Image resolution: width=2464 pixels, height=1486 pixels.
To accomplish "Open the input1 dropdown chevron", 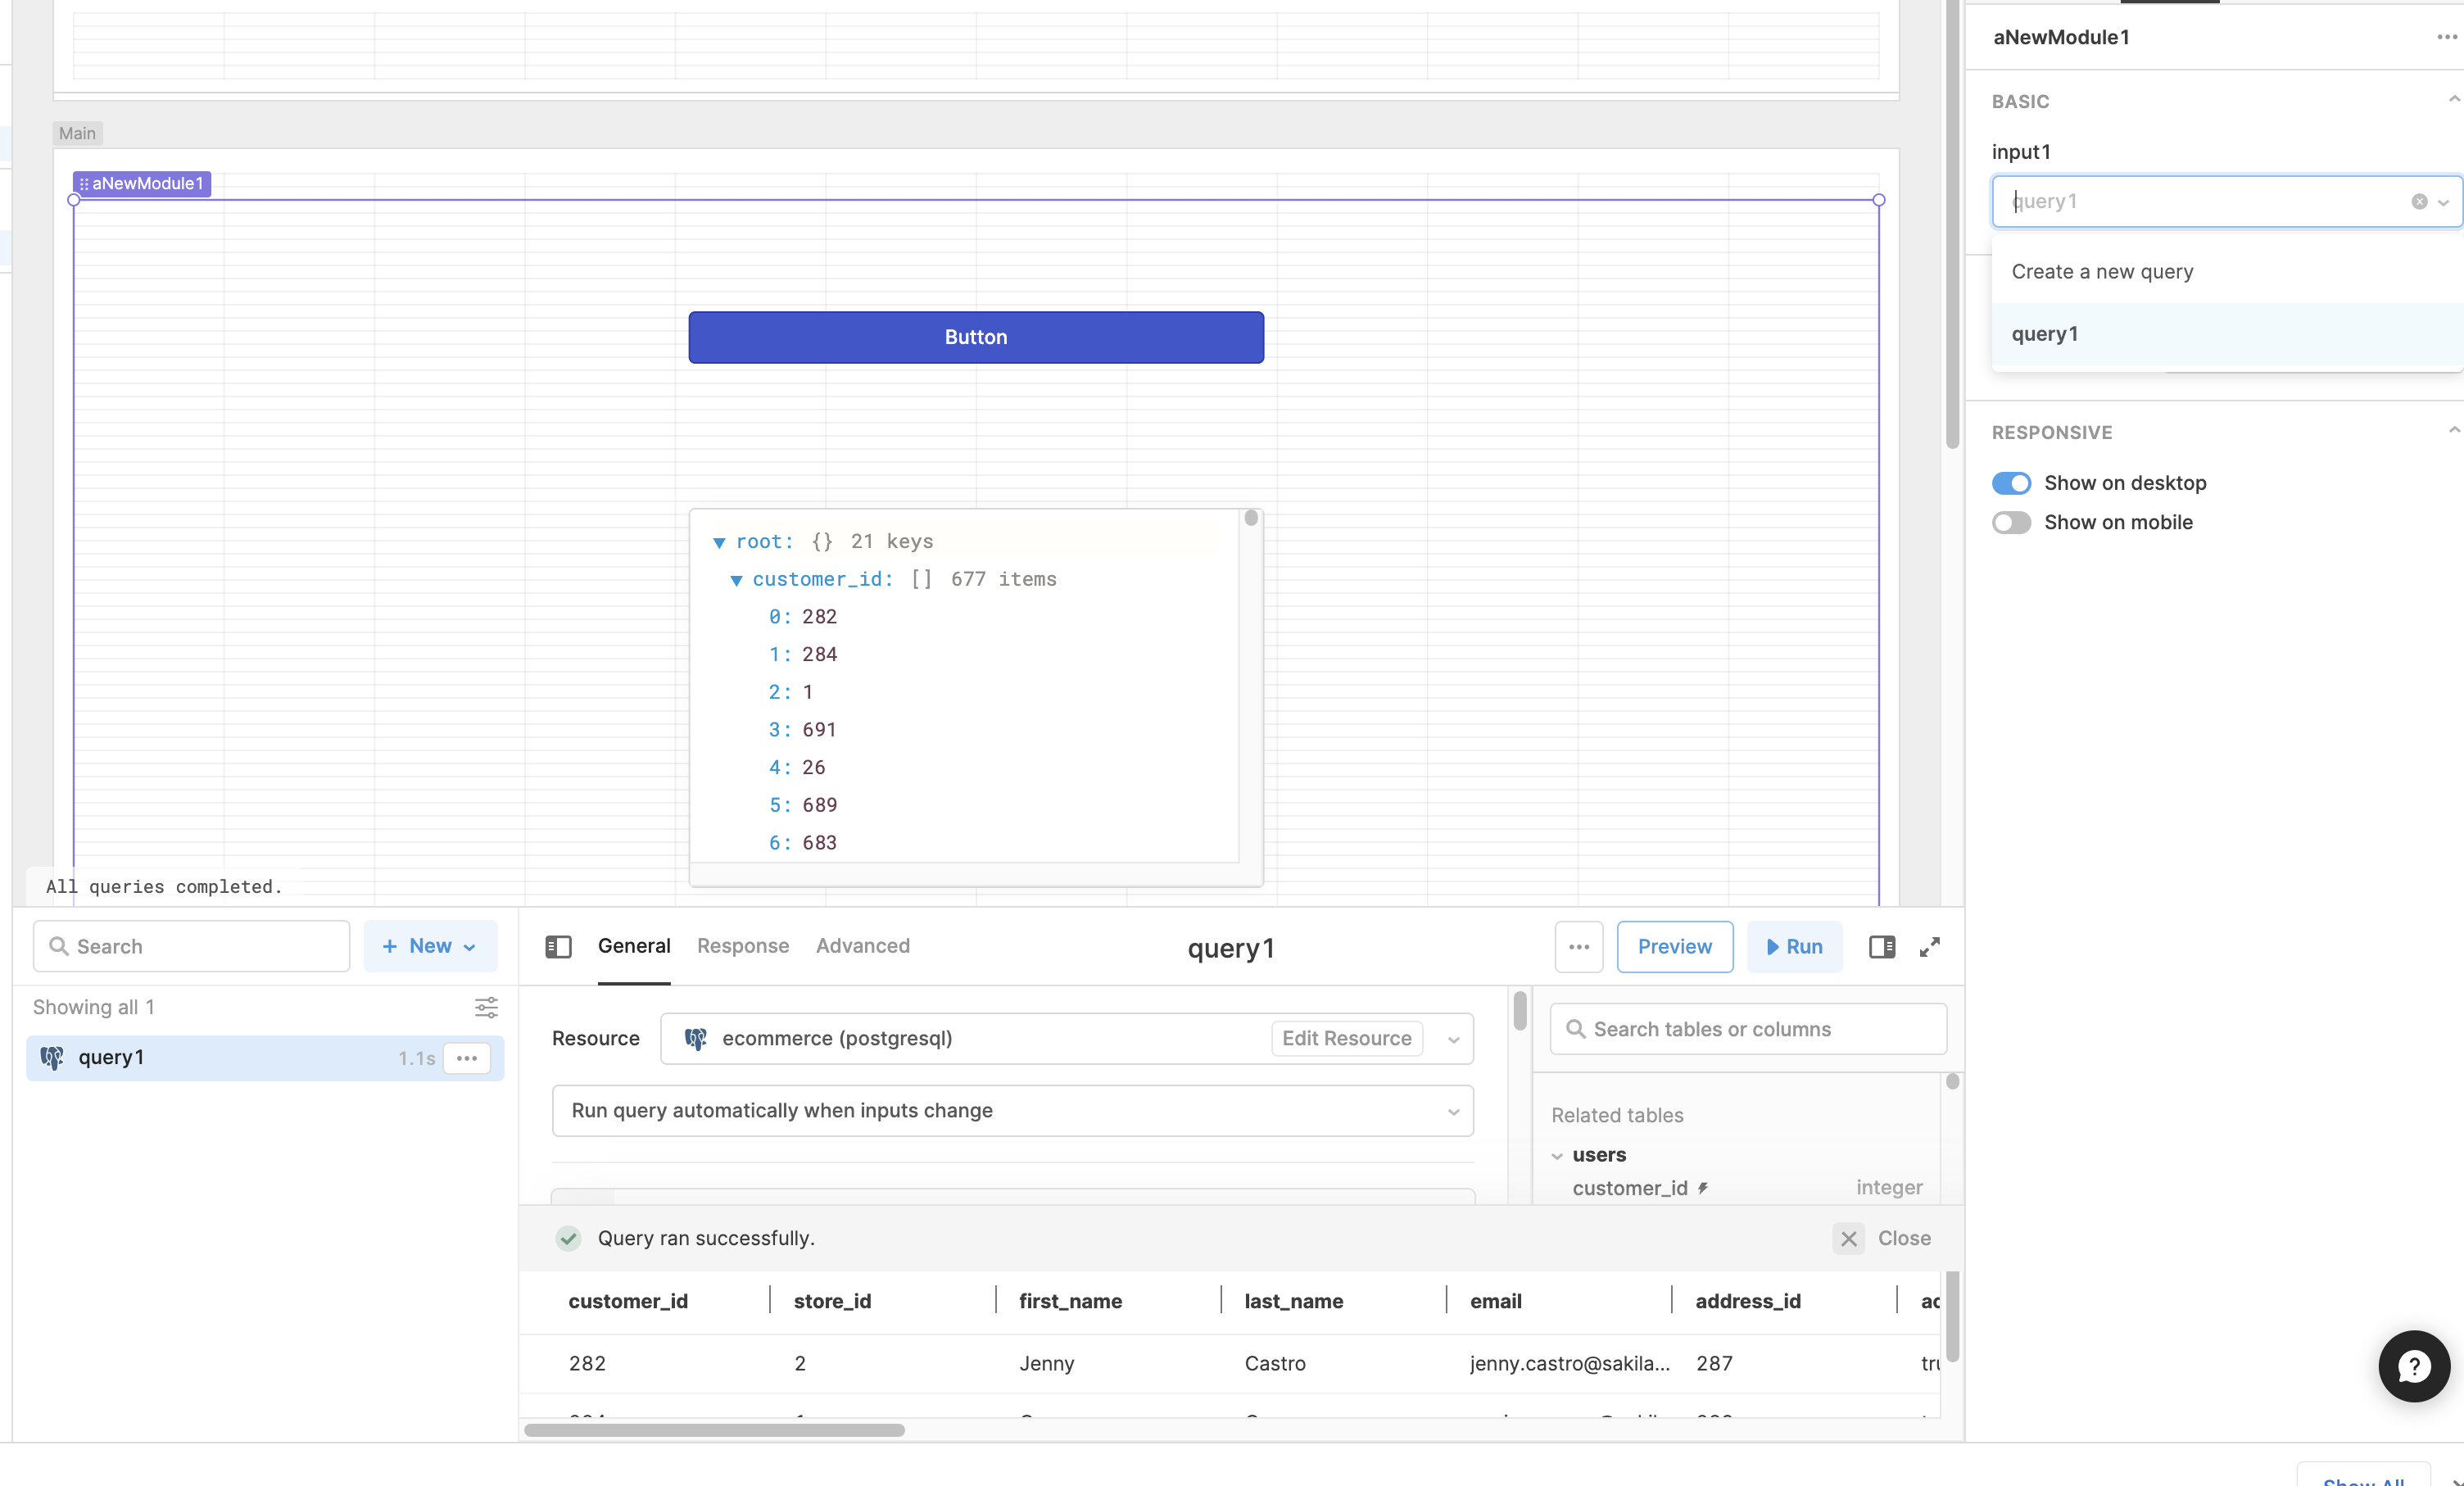I will point(2443,203).
